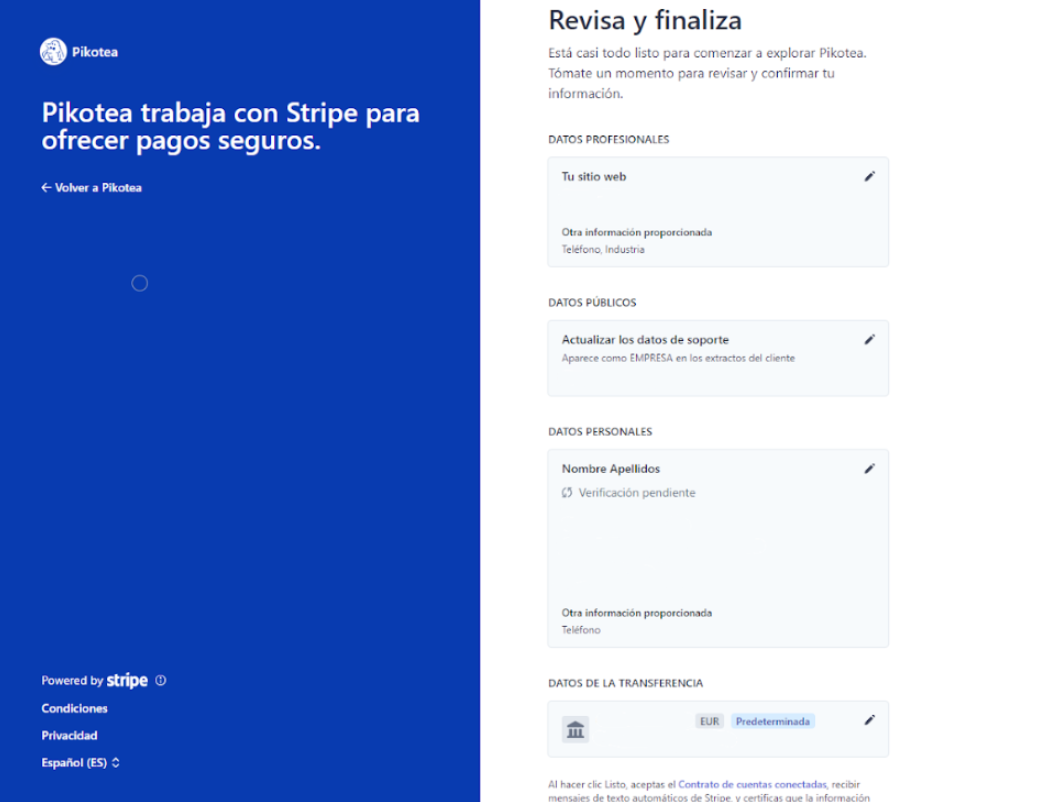Screen dimensions: 1063x802
Task: Click the DATOS PERSONALES section label
Action: pos(600,431)
